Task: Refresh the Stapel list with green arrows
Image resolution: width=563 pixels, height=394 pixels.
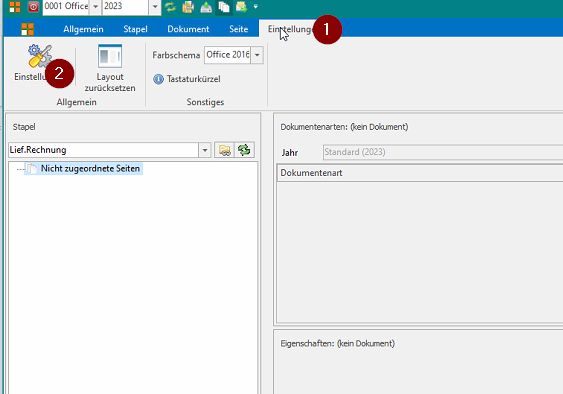Action: 244,150
